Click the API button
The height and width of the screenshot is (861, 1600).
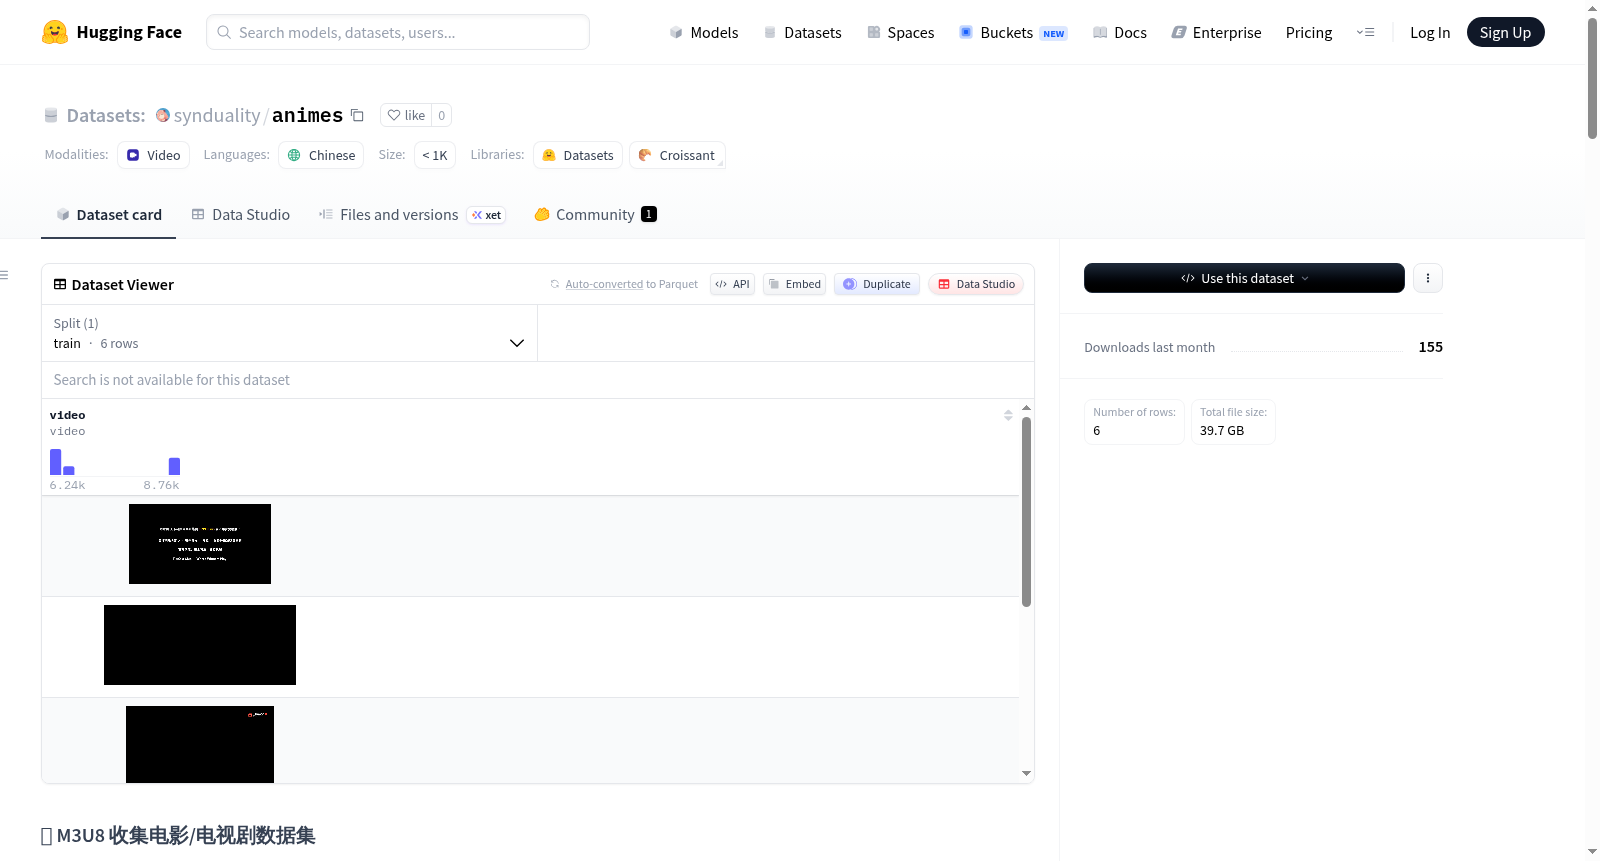pyautogui.click(x=732, y=284)
